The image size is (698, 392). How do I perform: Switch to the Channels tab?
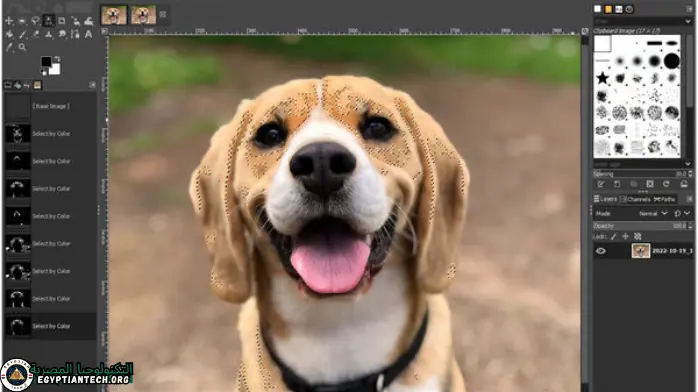[636, 199]
